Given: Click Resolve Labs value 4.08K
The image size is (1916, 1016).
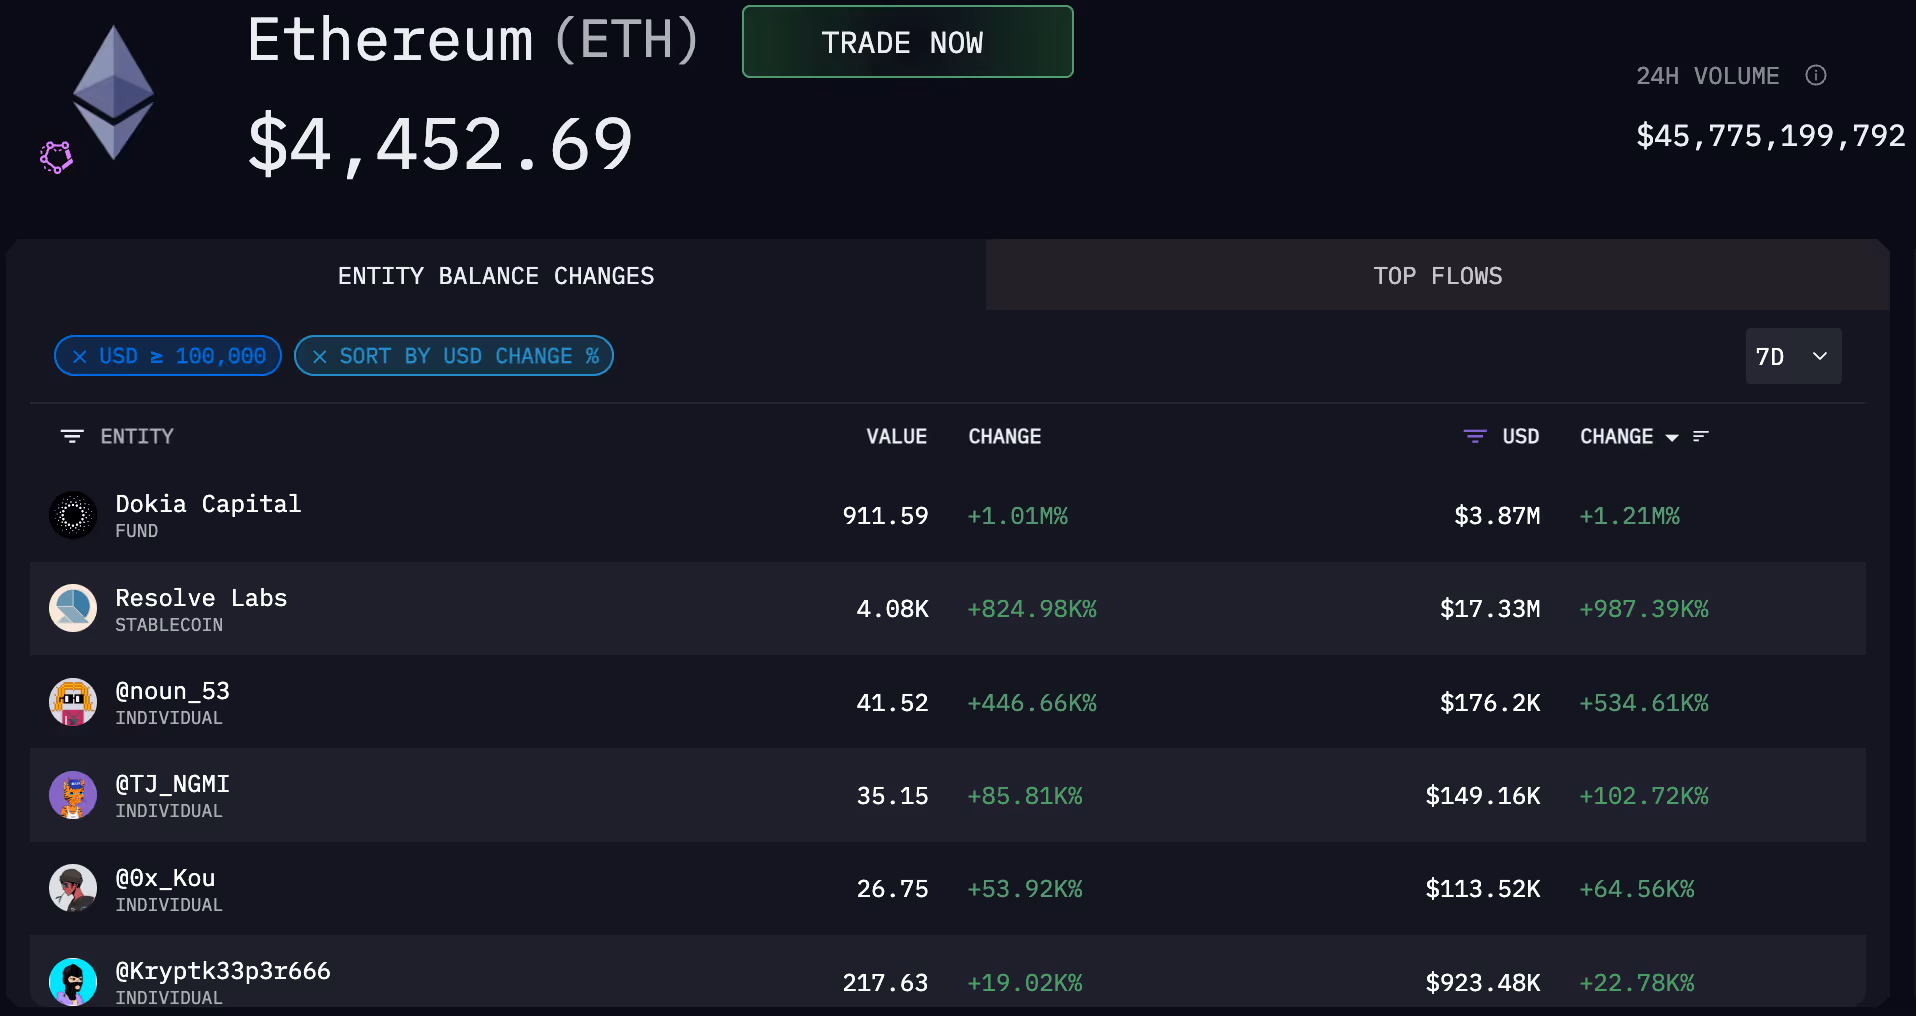Looking at the screenshot, I should (x=892, y=609).
